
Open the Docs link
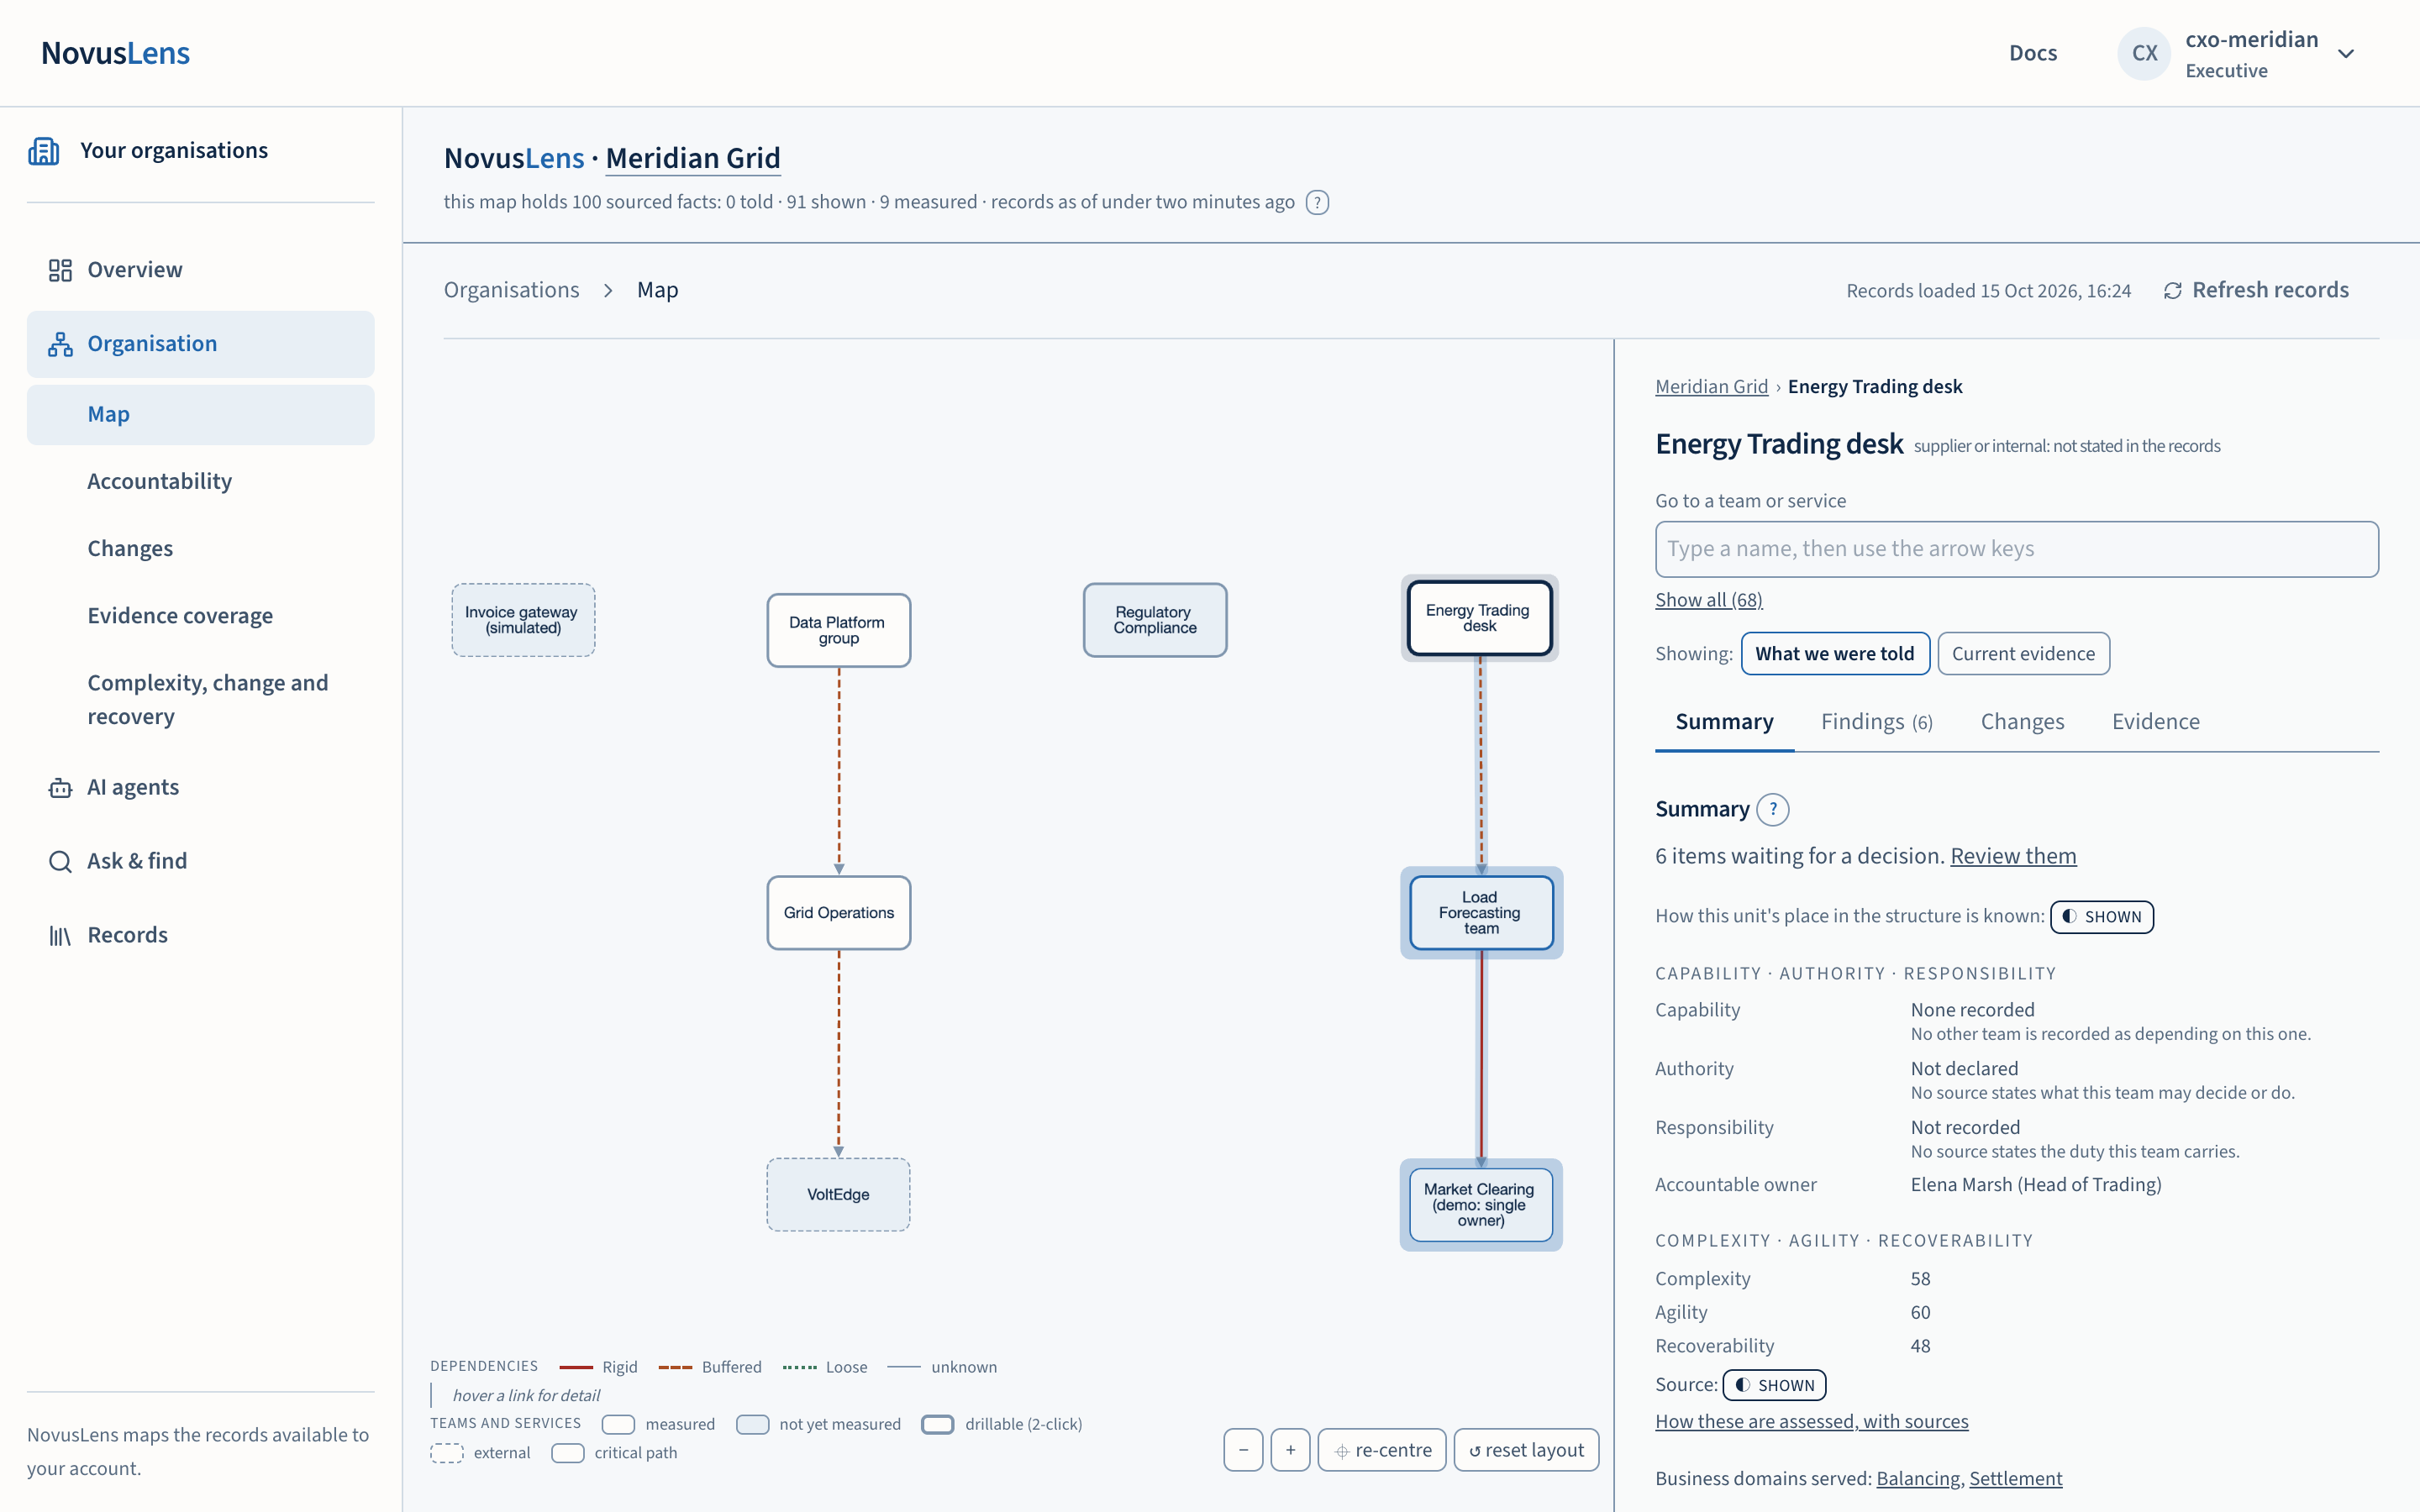point(2033,53)
